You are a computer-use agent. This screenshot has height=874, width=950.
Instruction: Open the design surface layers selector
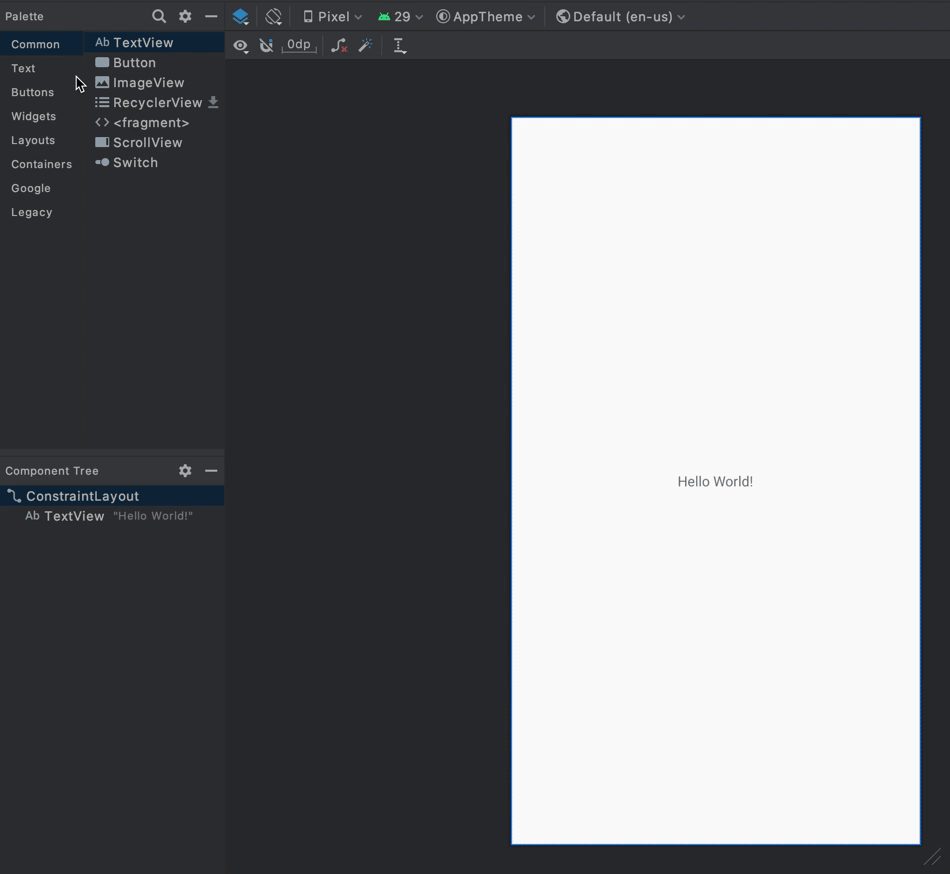pos(241,16)
